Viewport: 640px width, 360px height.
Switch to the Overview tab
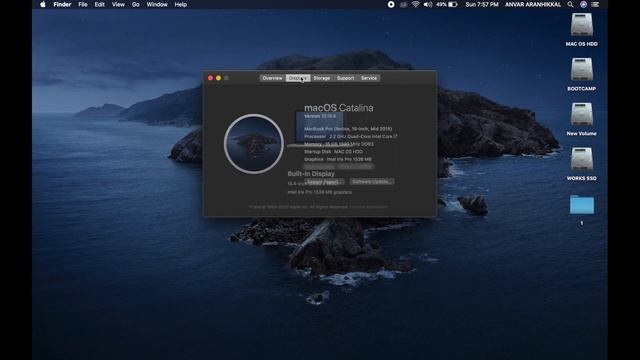click(272, 78)
